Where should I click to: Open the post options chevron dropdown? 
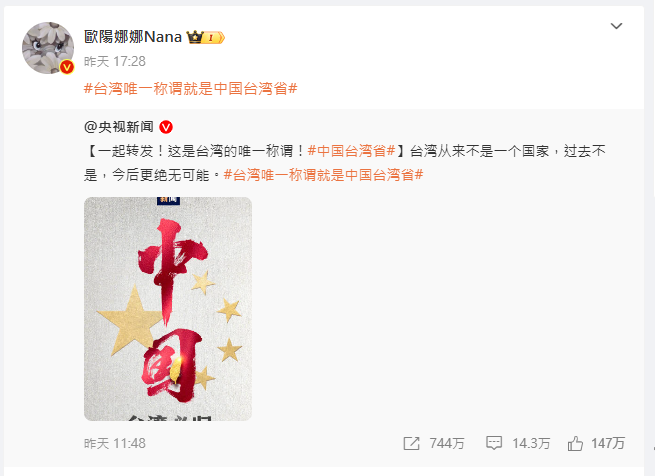[x=617, y=26]
